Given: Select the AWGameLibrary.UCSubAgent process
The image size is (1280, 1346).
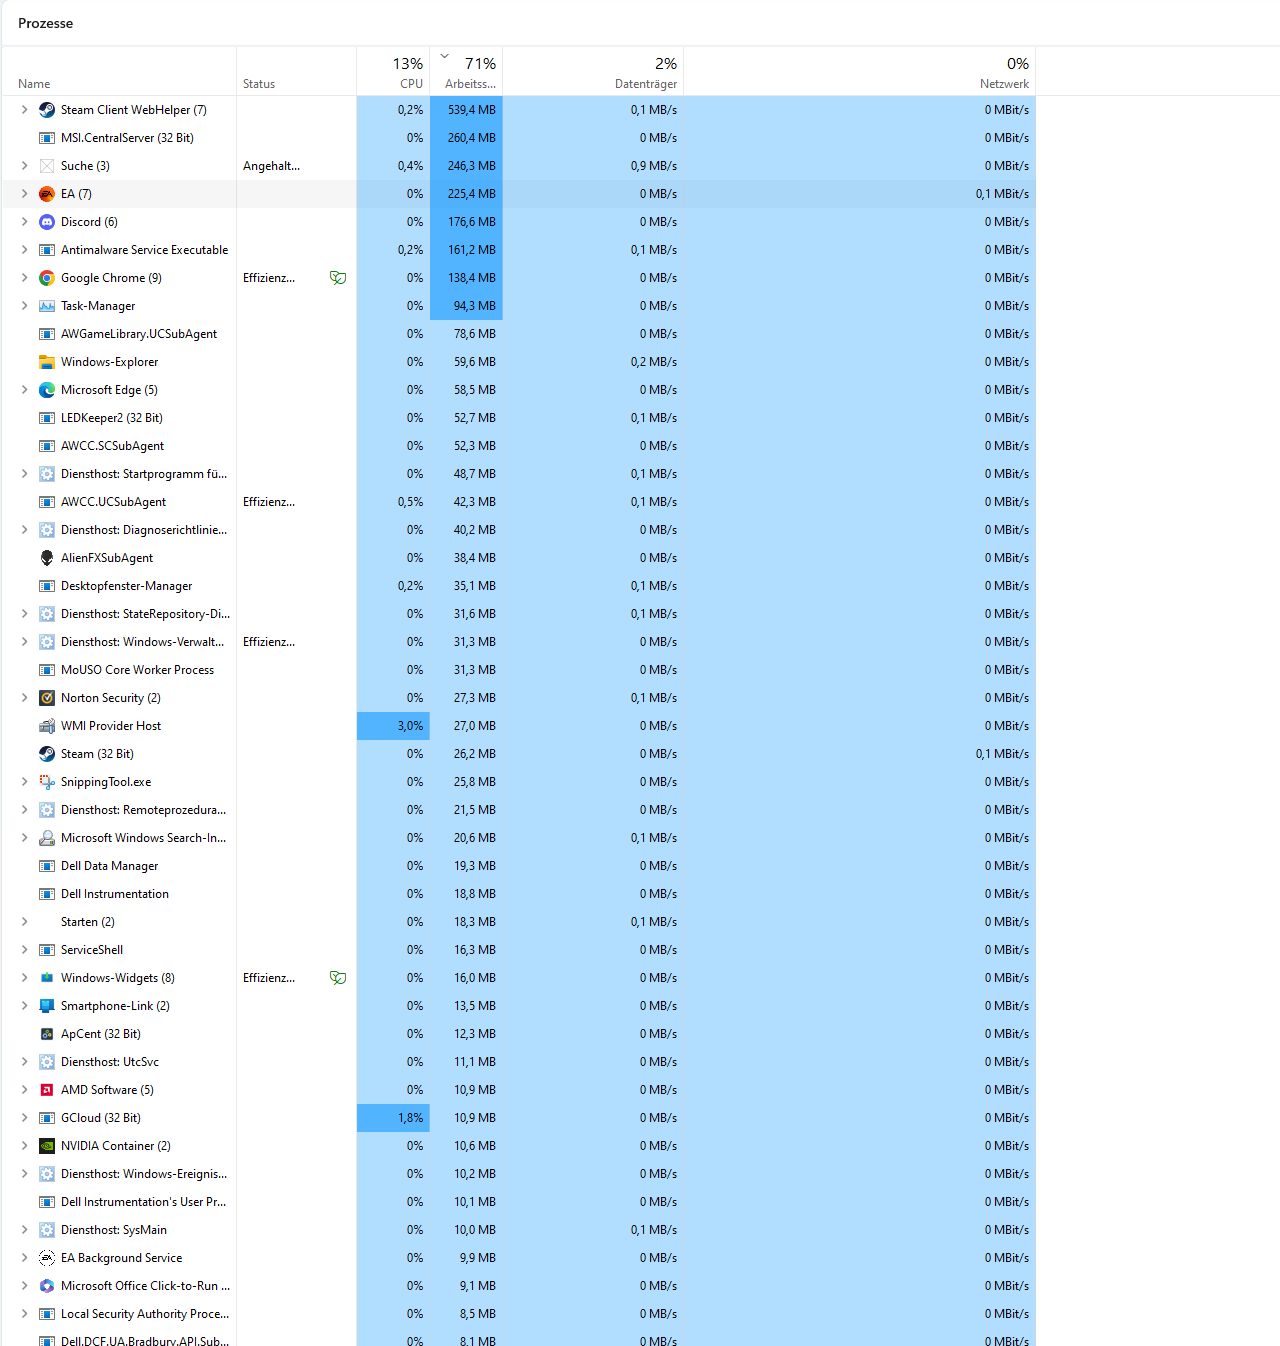Looking at the screenshot, I should click(x=518, y=334).
